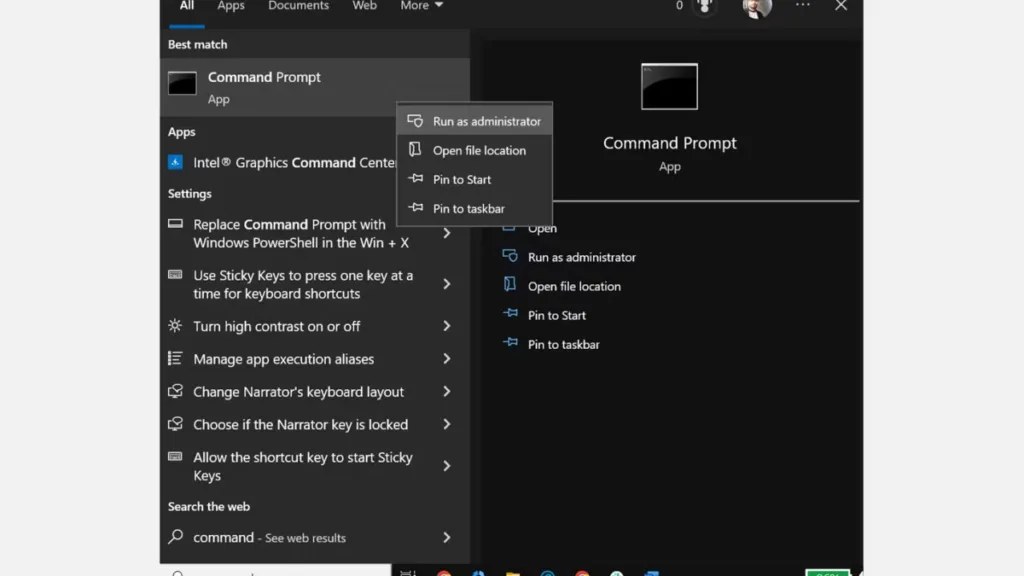Select Run as administrator in context menu
The image size is (1024, 576).
(x=475, y=121)
